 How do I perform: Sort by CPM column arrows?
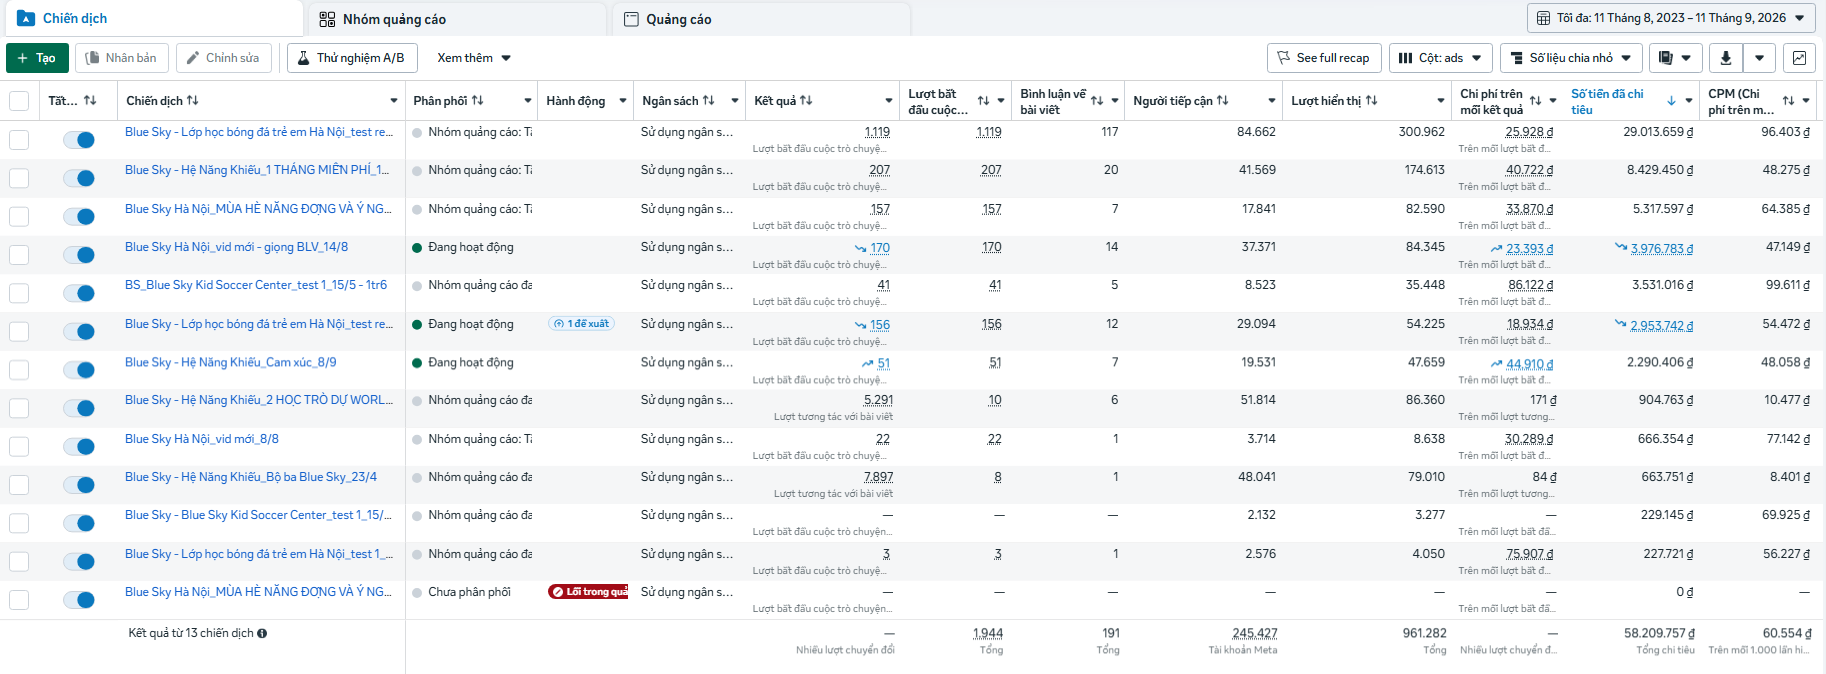tap(1789, 101)
